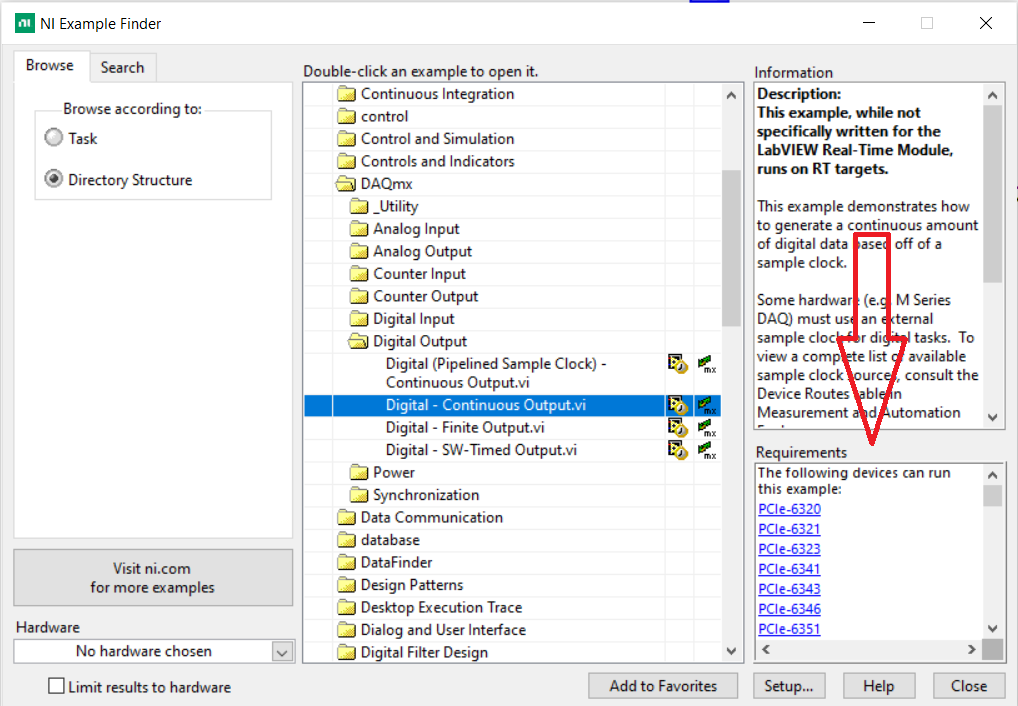Click the Desktop Execution Trace folder icon
Viewport: 1018px width, 706px height.
coord(347,608)
